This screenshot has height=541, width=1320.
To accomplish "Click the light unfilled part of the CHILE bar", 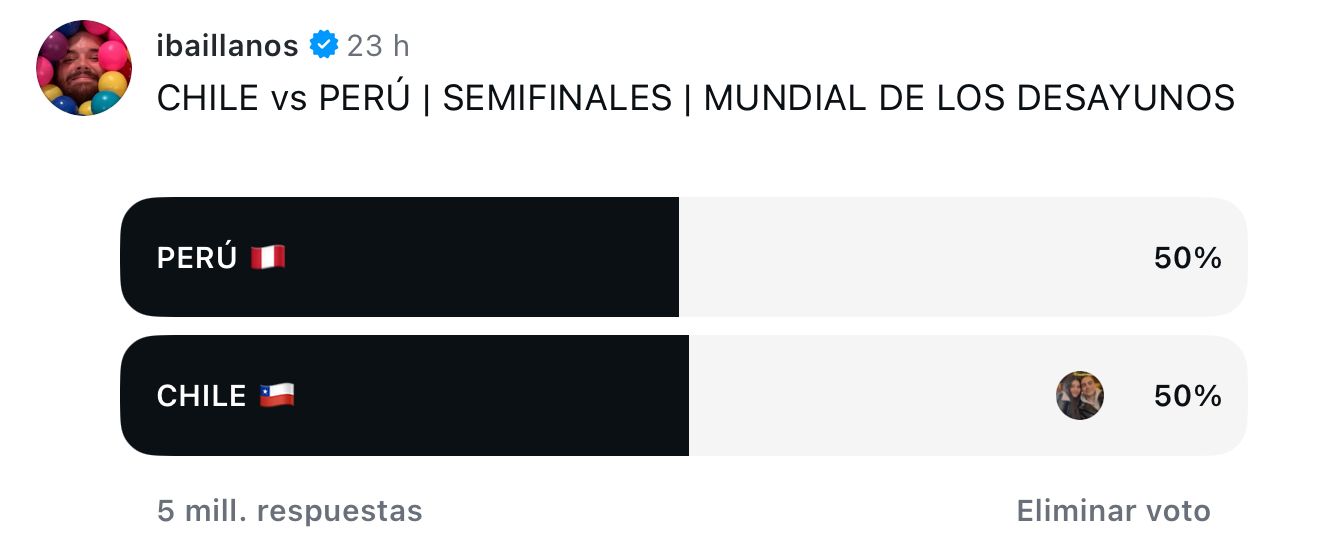I will (x=968, y=395).
